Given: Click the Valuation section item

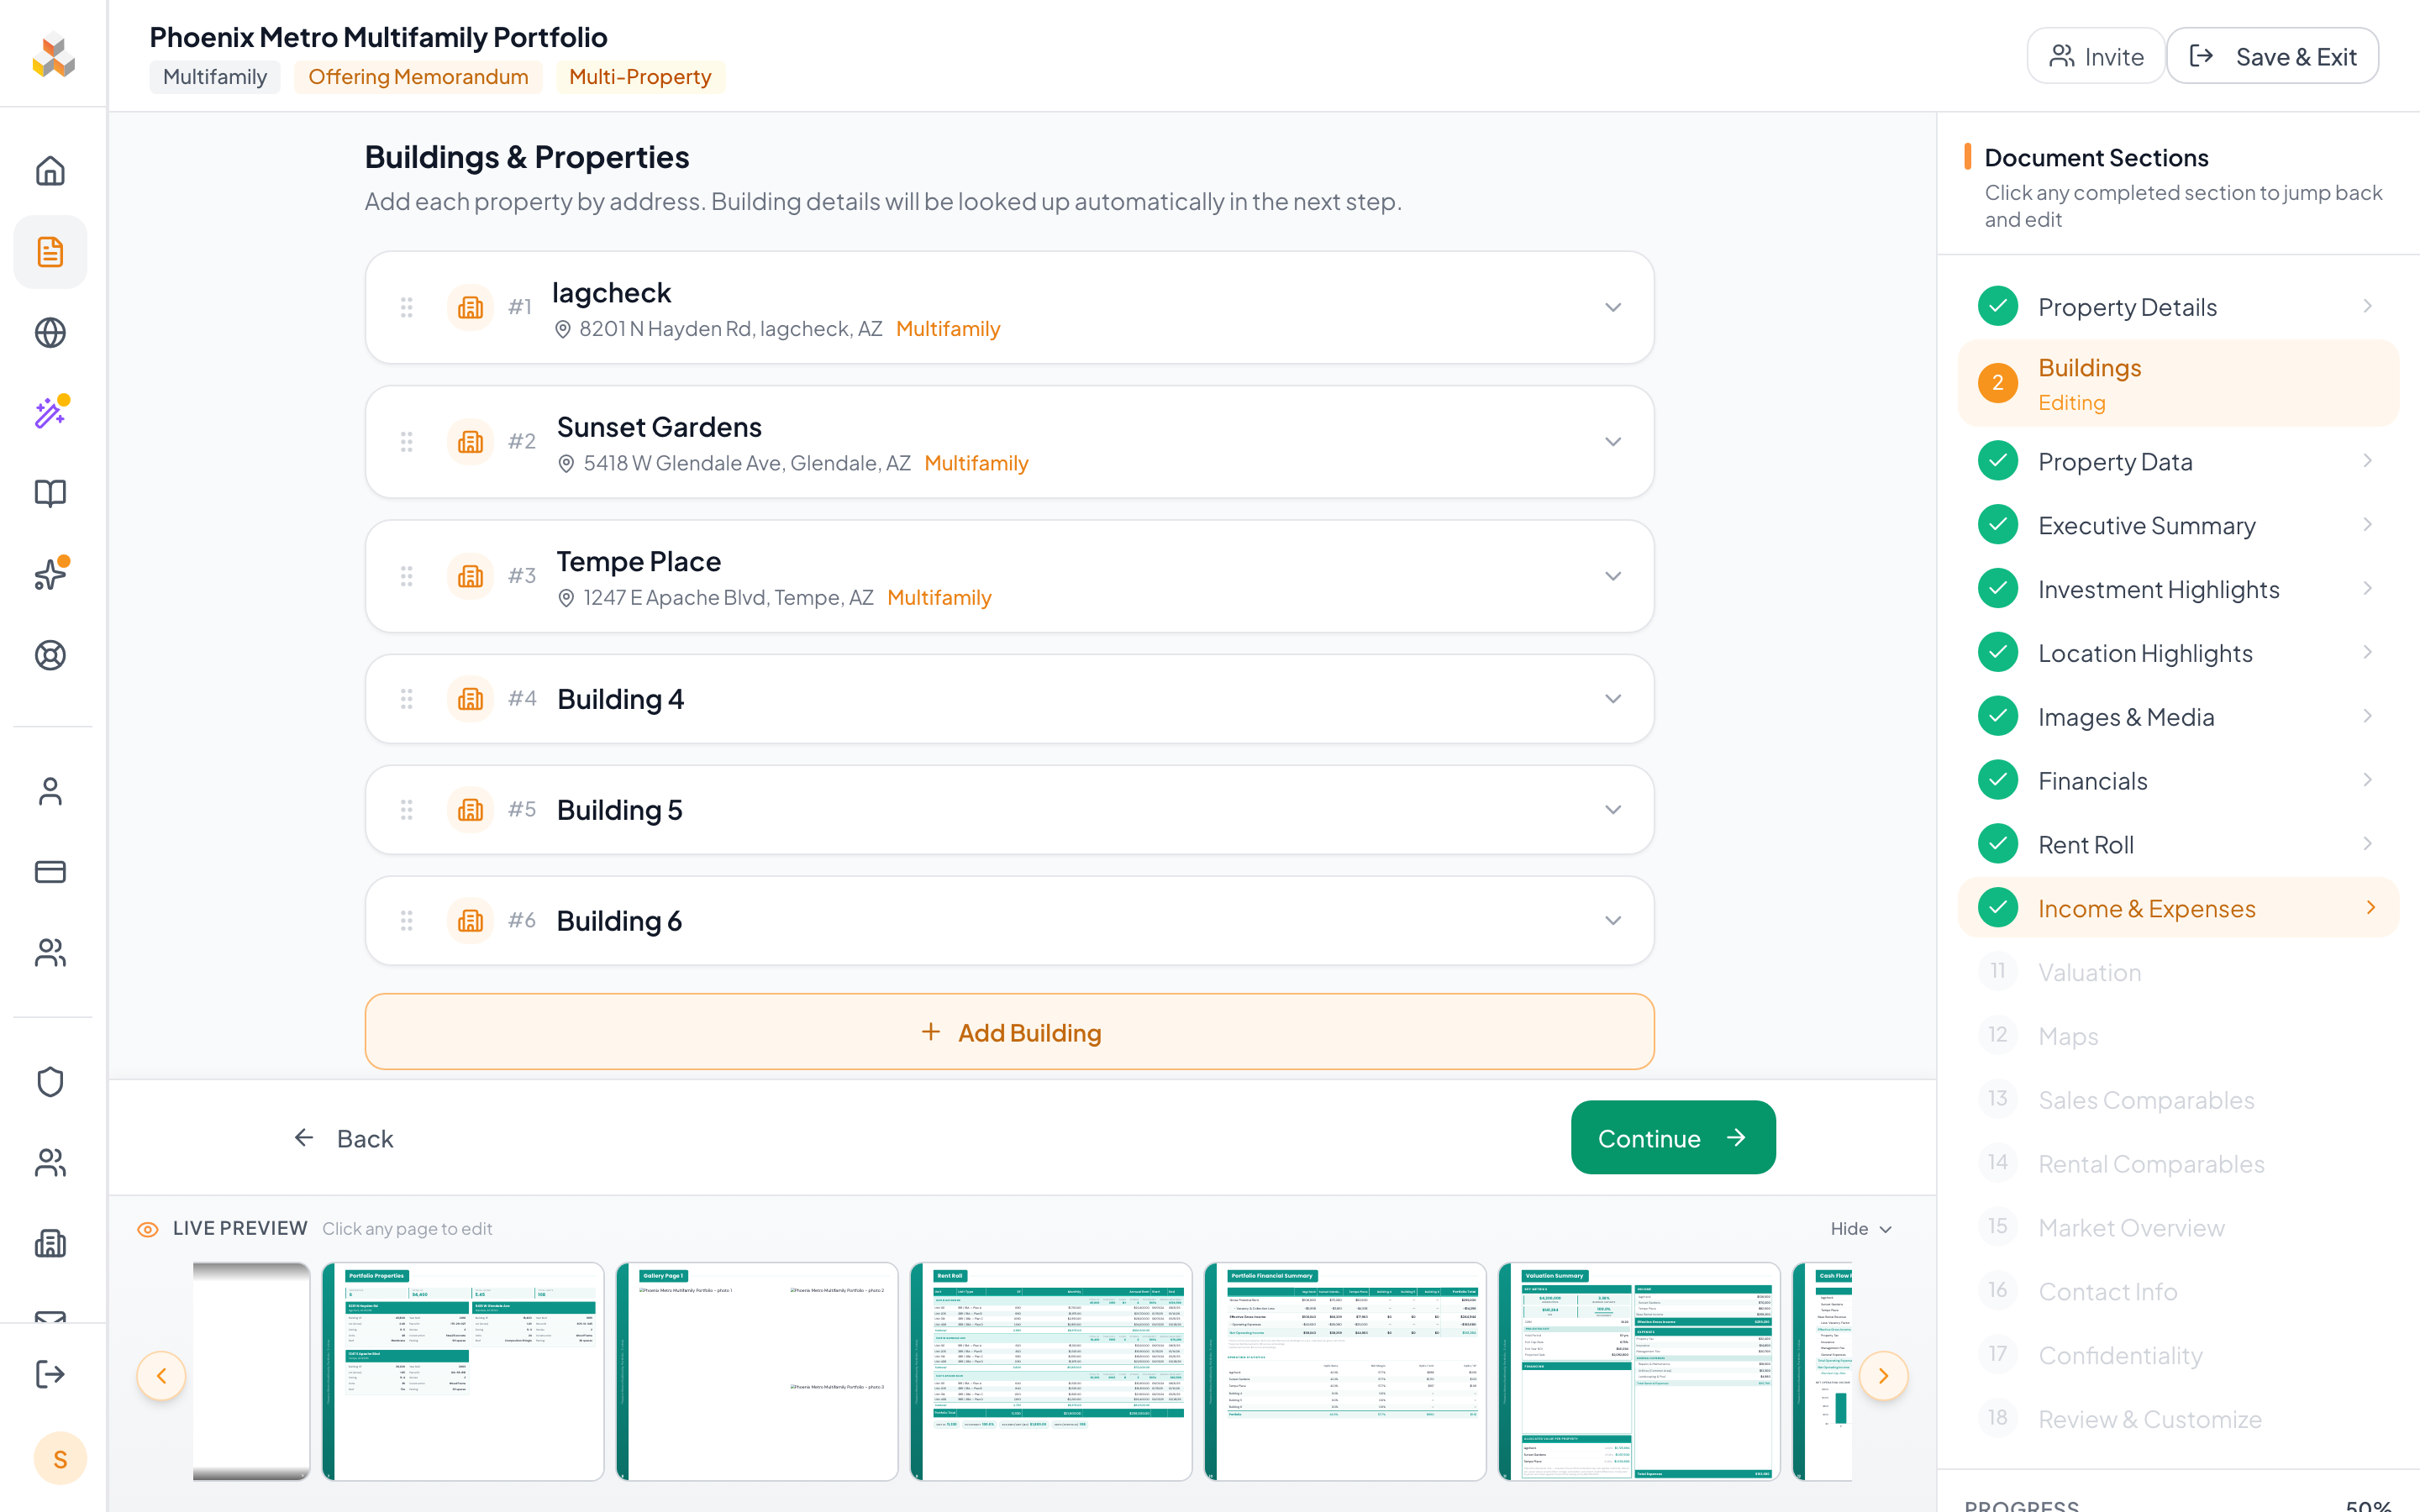Looking at the screenshot, I should coord(2178,972).
